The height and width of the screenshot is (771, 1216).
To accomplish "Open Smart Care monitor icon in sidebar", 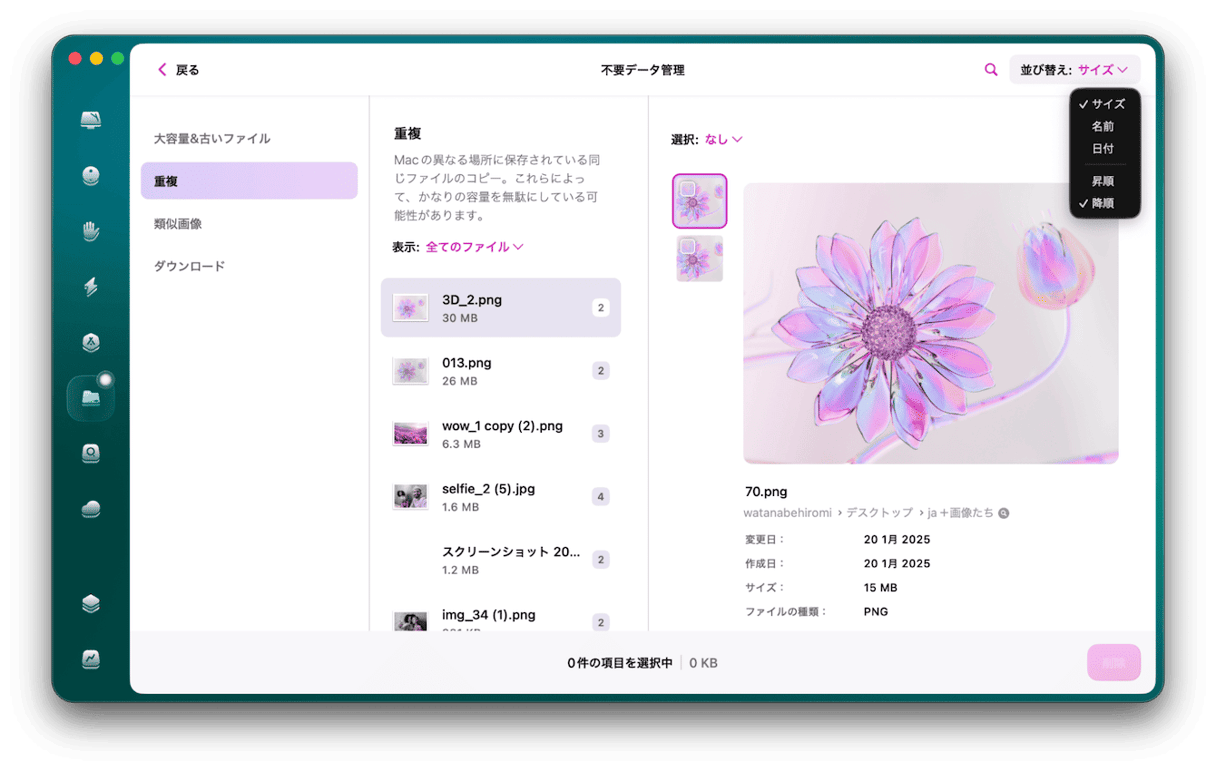I will pyautogui.click(x=91, y=120).
